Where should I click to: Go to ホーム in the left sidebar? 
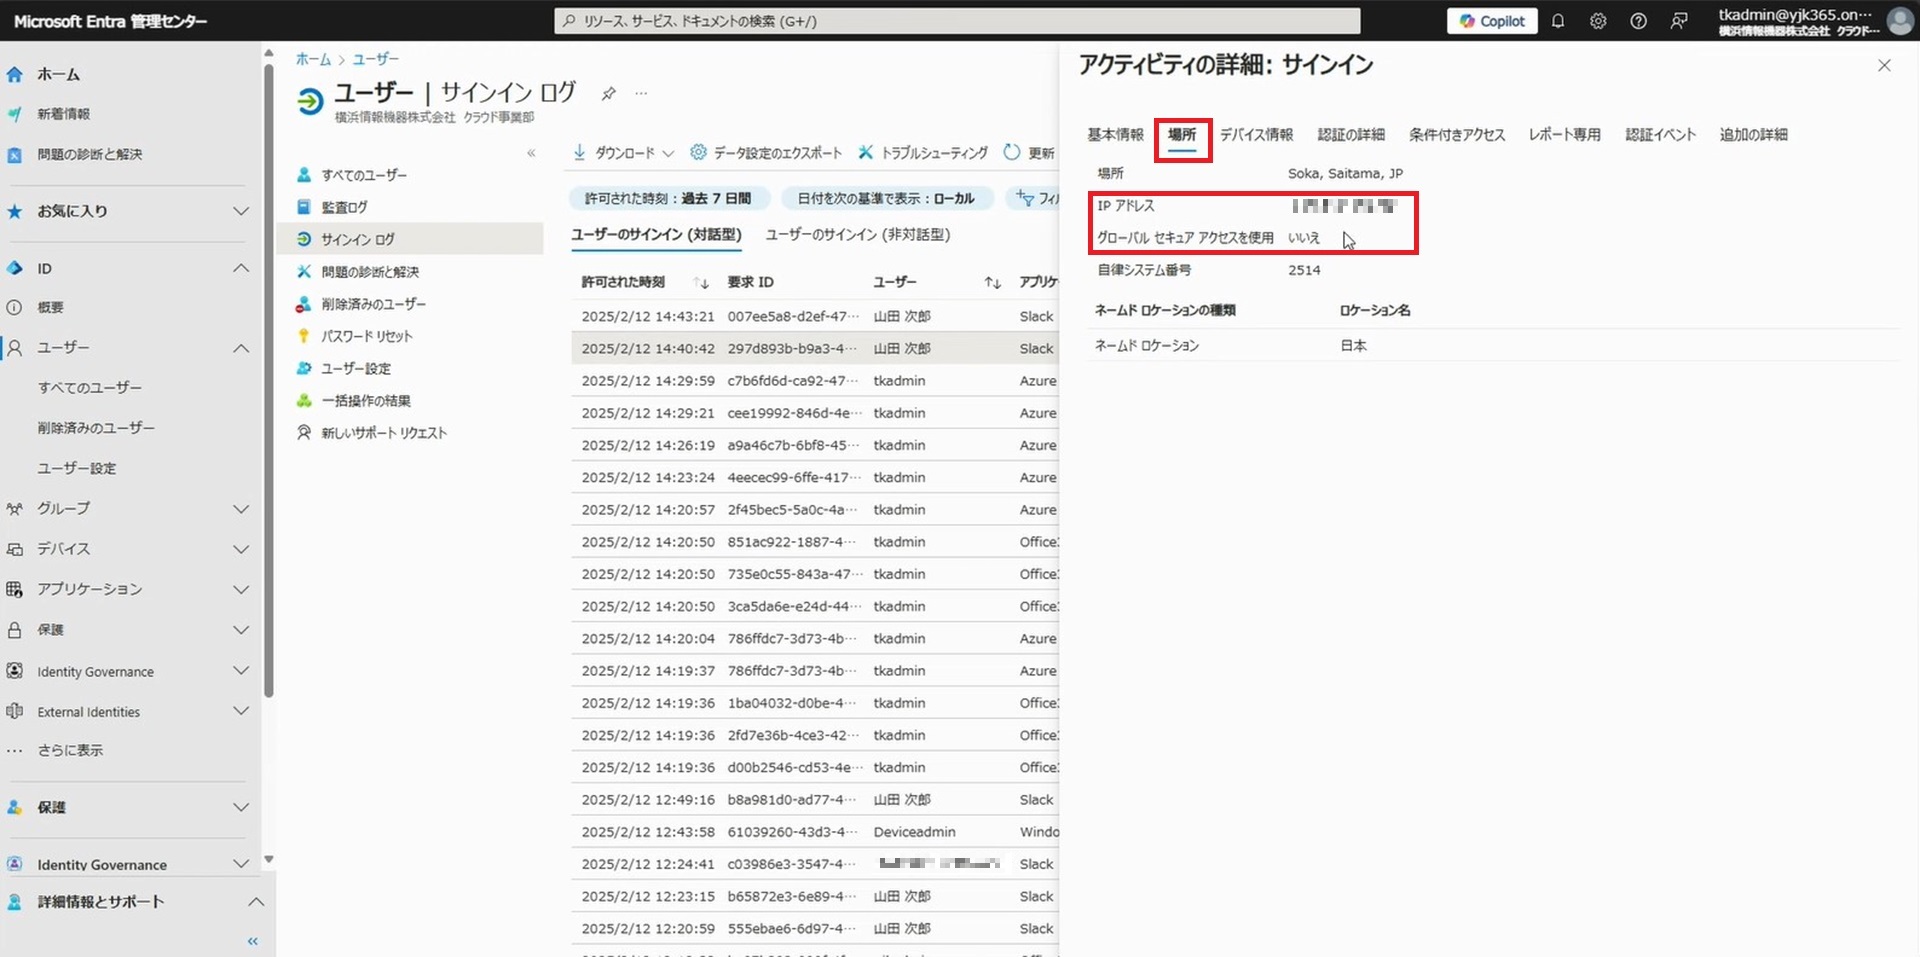coord(58,74)
